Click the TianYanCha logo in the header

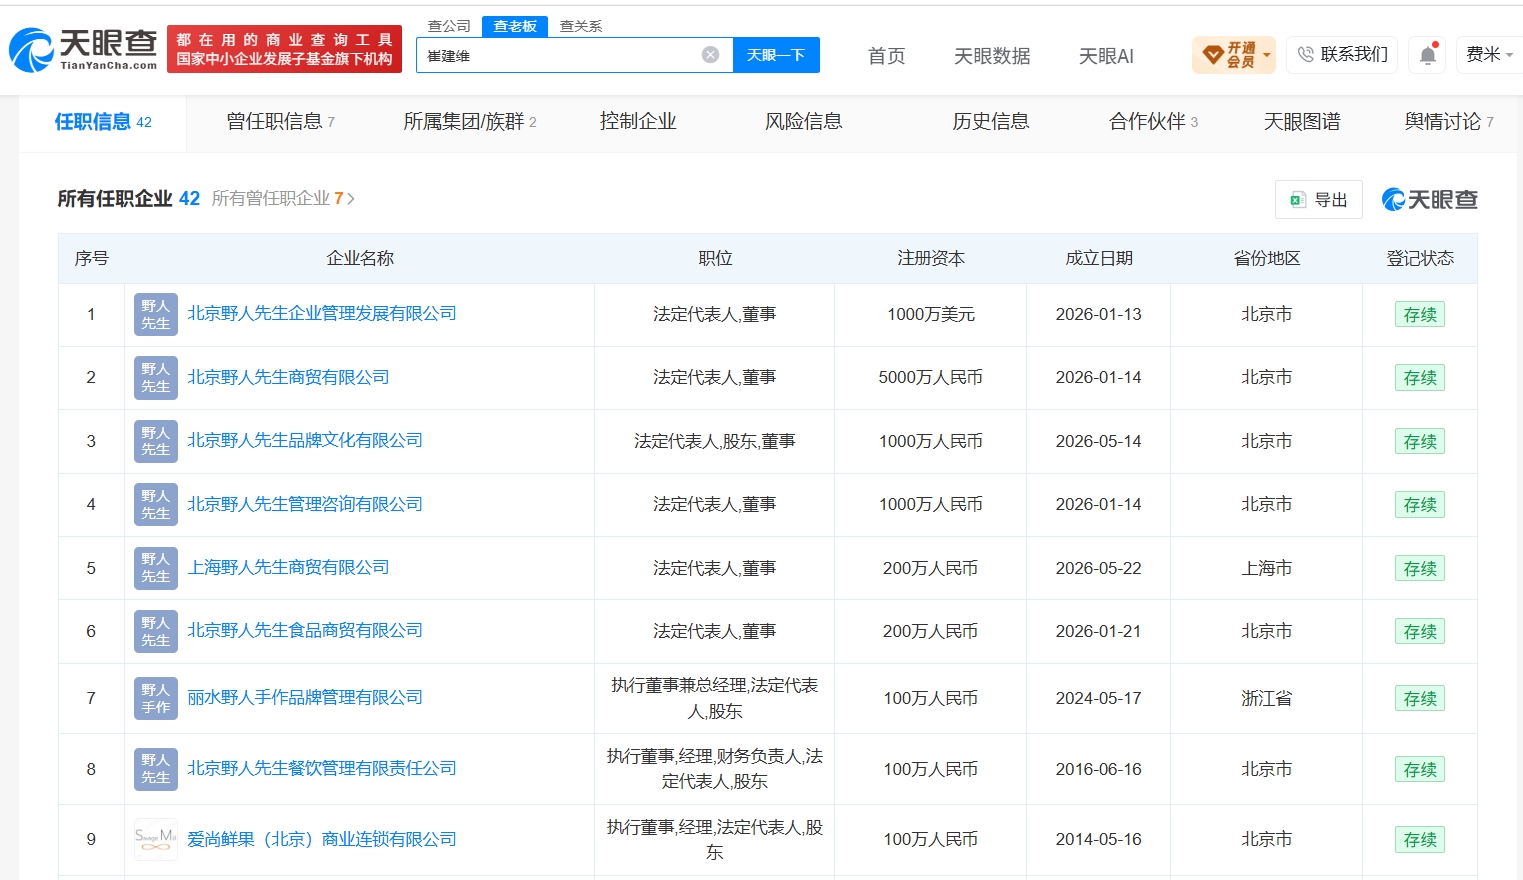point(83,50)
